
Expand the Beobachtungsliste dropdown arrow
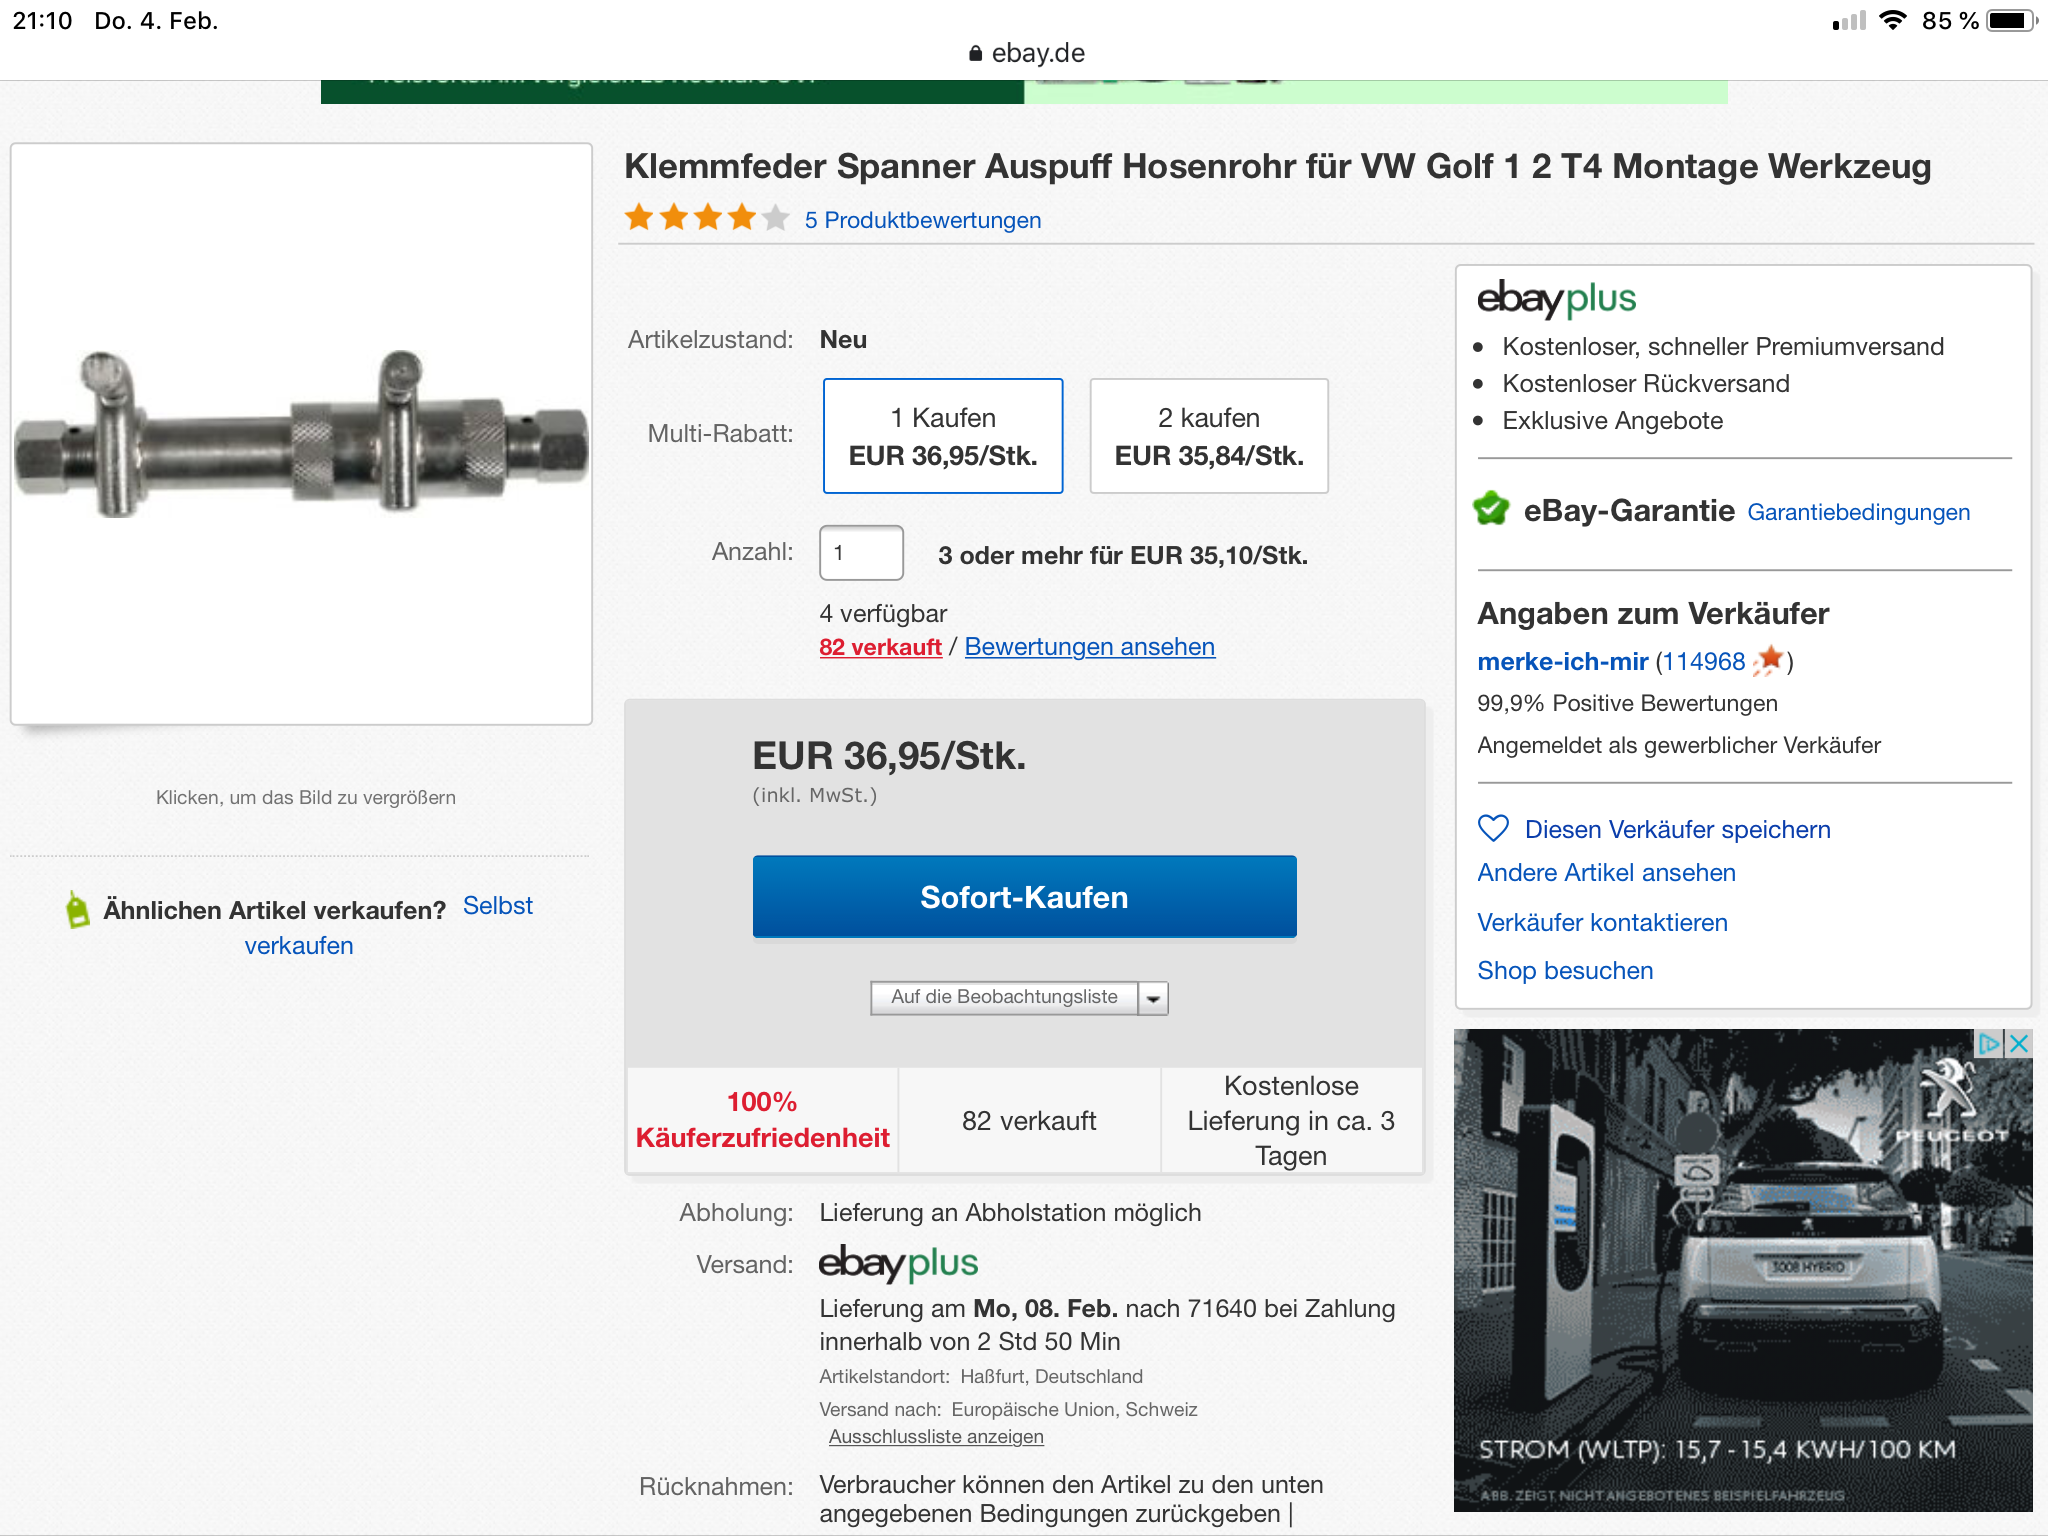click(x=1153, y=998)
